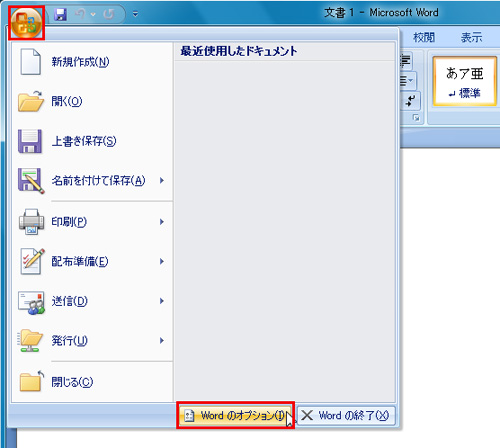Open the Customize Quick Access Toolbar dropdown
Screen dimensions: 500x448
(135, 14)
